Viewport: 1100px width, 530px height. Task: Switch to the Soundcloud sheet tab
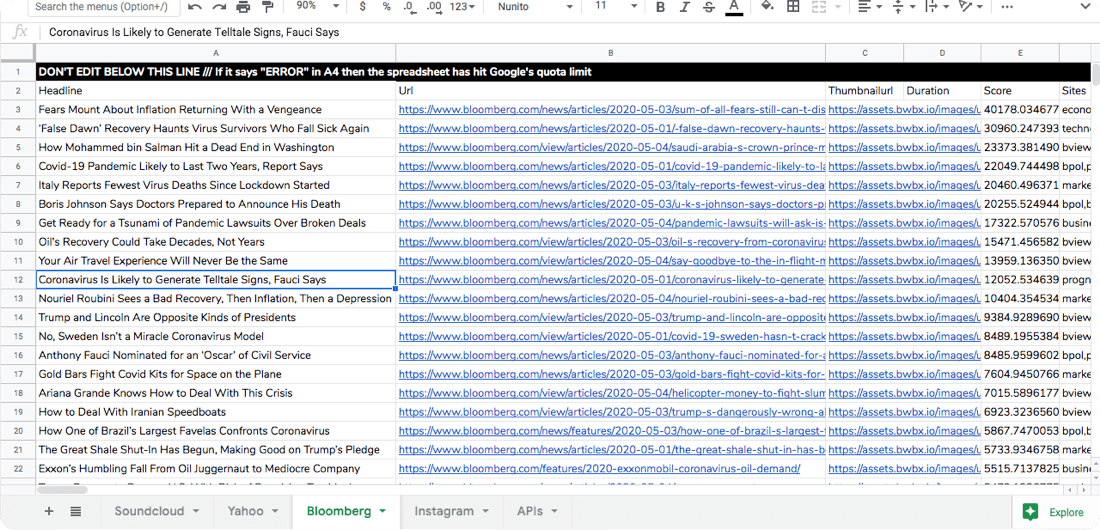pyautogui.click(x=150, y=511)
